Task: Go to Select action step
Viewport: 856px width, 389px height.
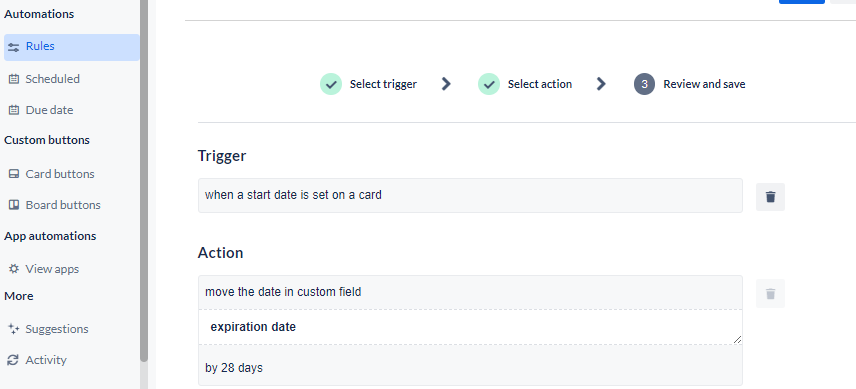Action: 525,85
